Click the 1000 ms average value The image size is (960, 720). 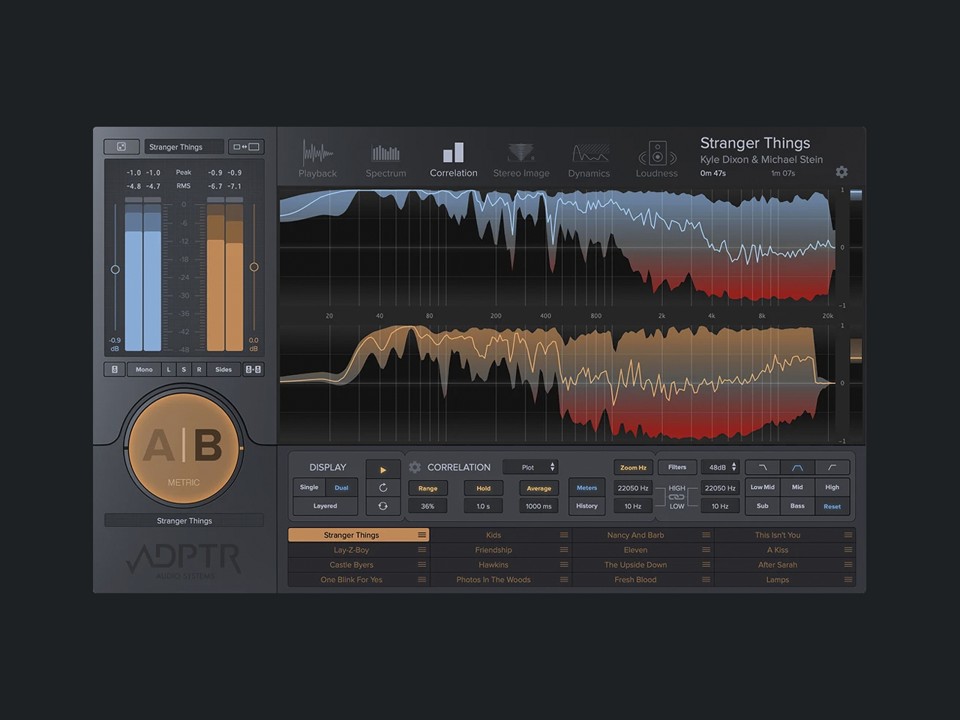pos(539,506)
